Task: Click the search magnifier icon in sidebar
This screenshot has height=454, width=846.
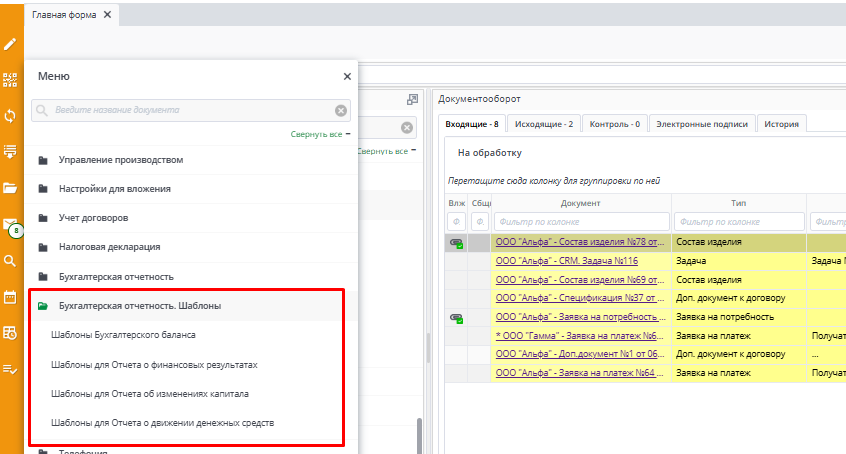Action: tap(11, 260)
